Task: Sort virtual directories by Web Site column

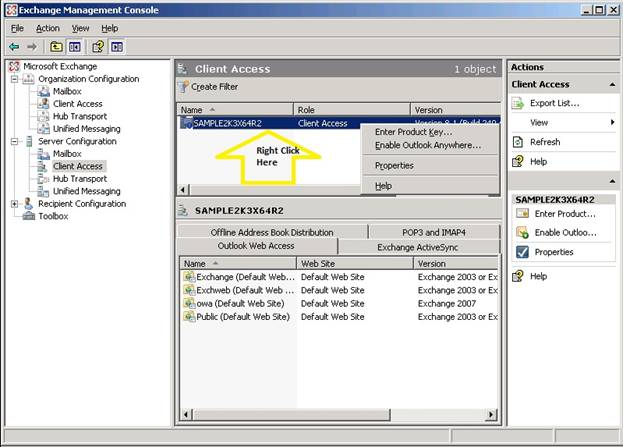Action: [355, 263]
